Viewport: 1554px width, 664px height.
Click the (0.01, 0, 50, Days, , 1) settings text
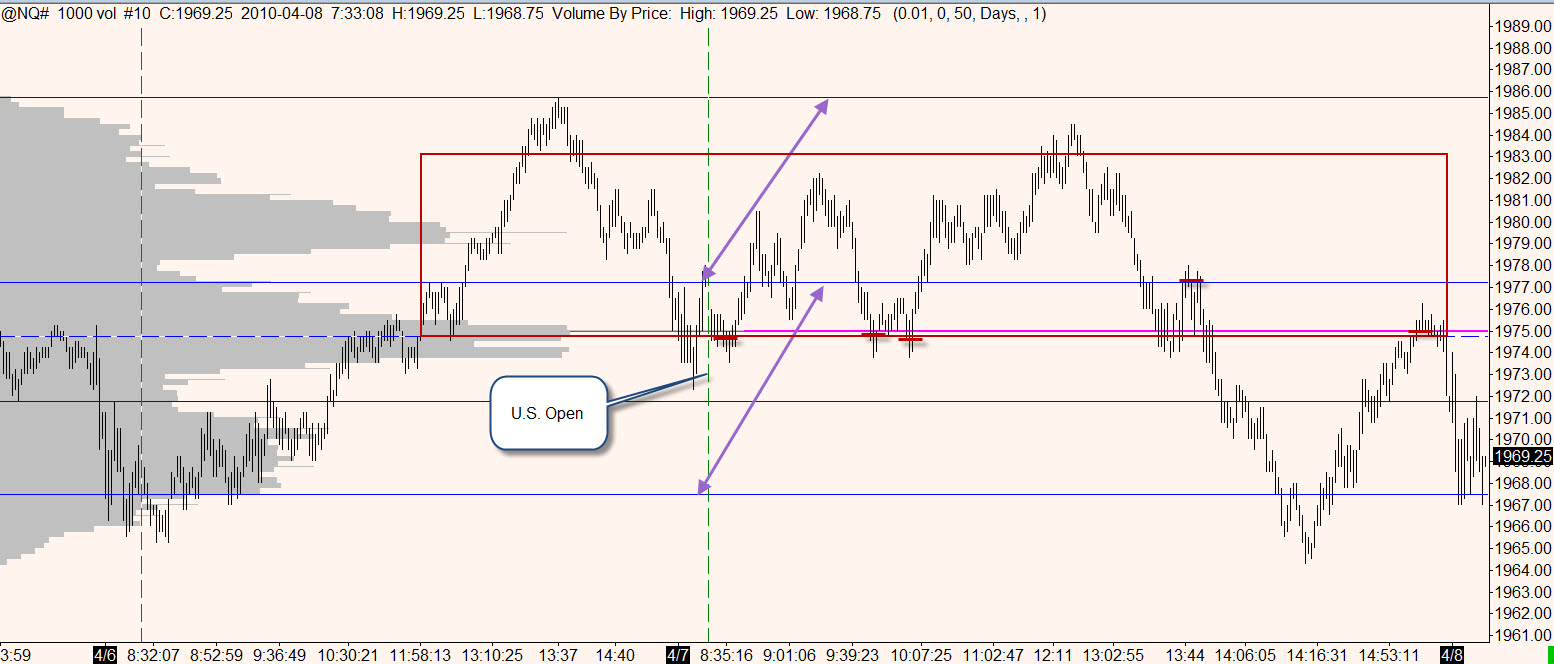[970, 15]
